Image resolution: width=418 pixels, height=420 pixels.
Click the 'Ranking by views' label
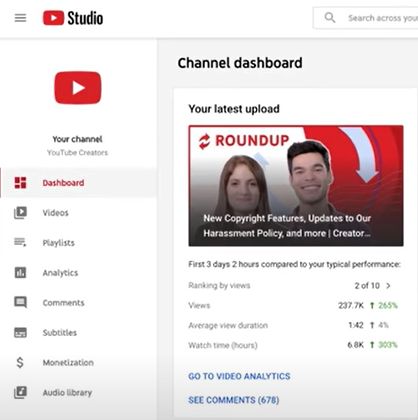click(x=219, y=285)
